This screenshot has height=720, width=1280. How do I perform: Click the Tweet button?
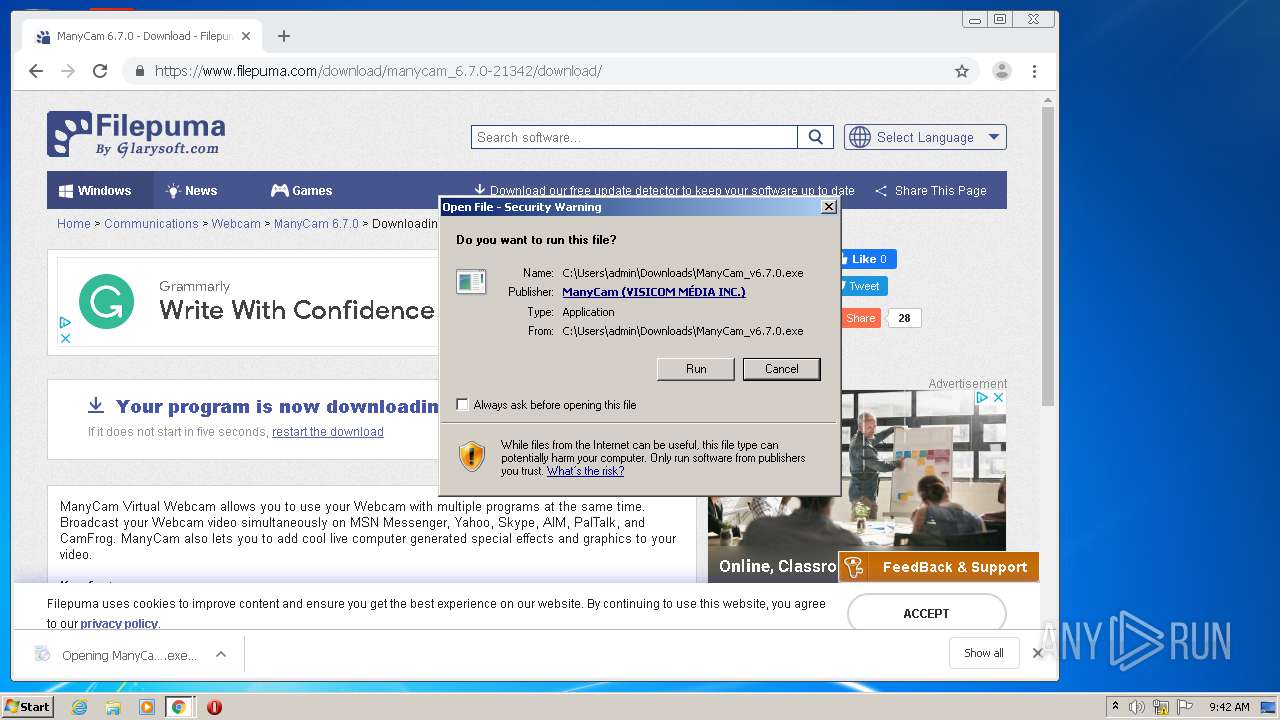(x=863, y=286)
